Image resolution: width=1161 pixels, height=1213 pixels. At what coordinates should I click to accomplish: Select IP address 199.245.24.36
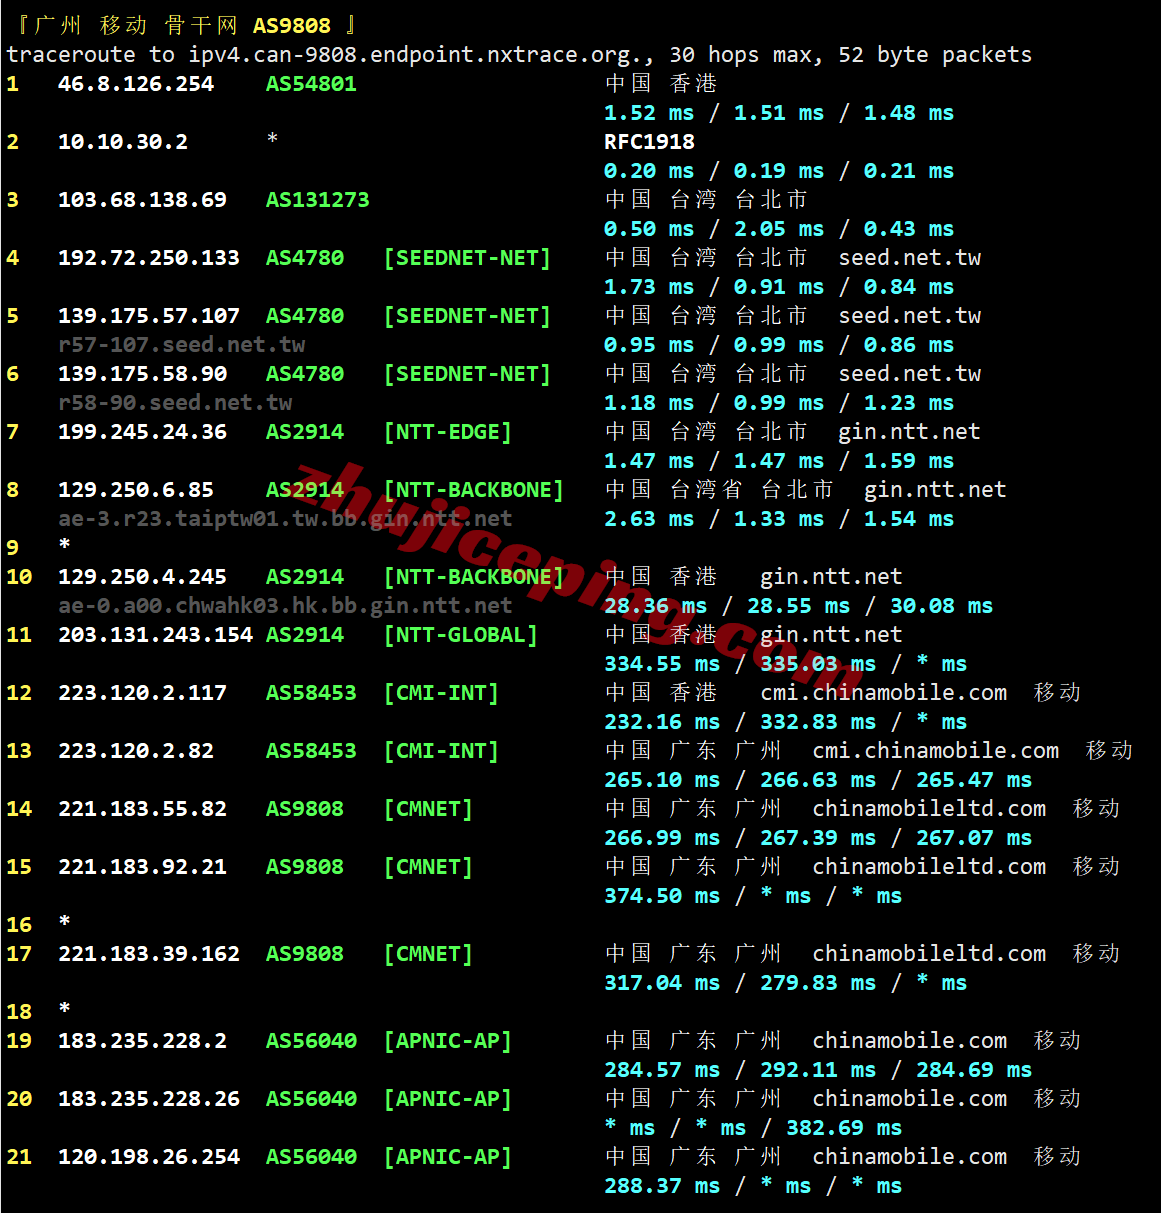click(143, 432)
